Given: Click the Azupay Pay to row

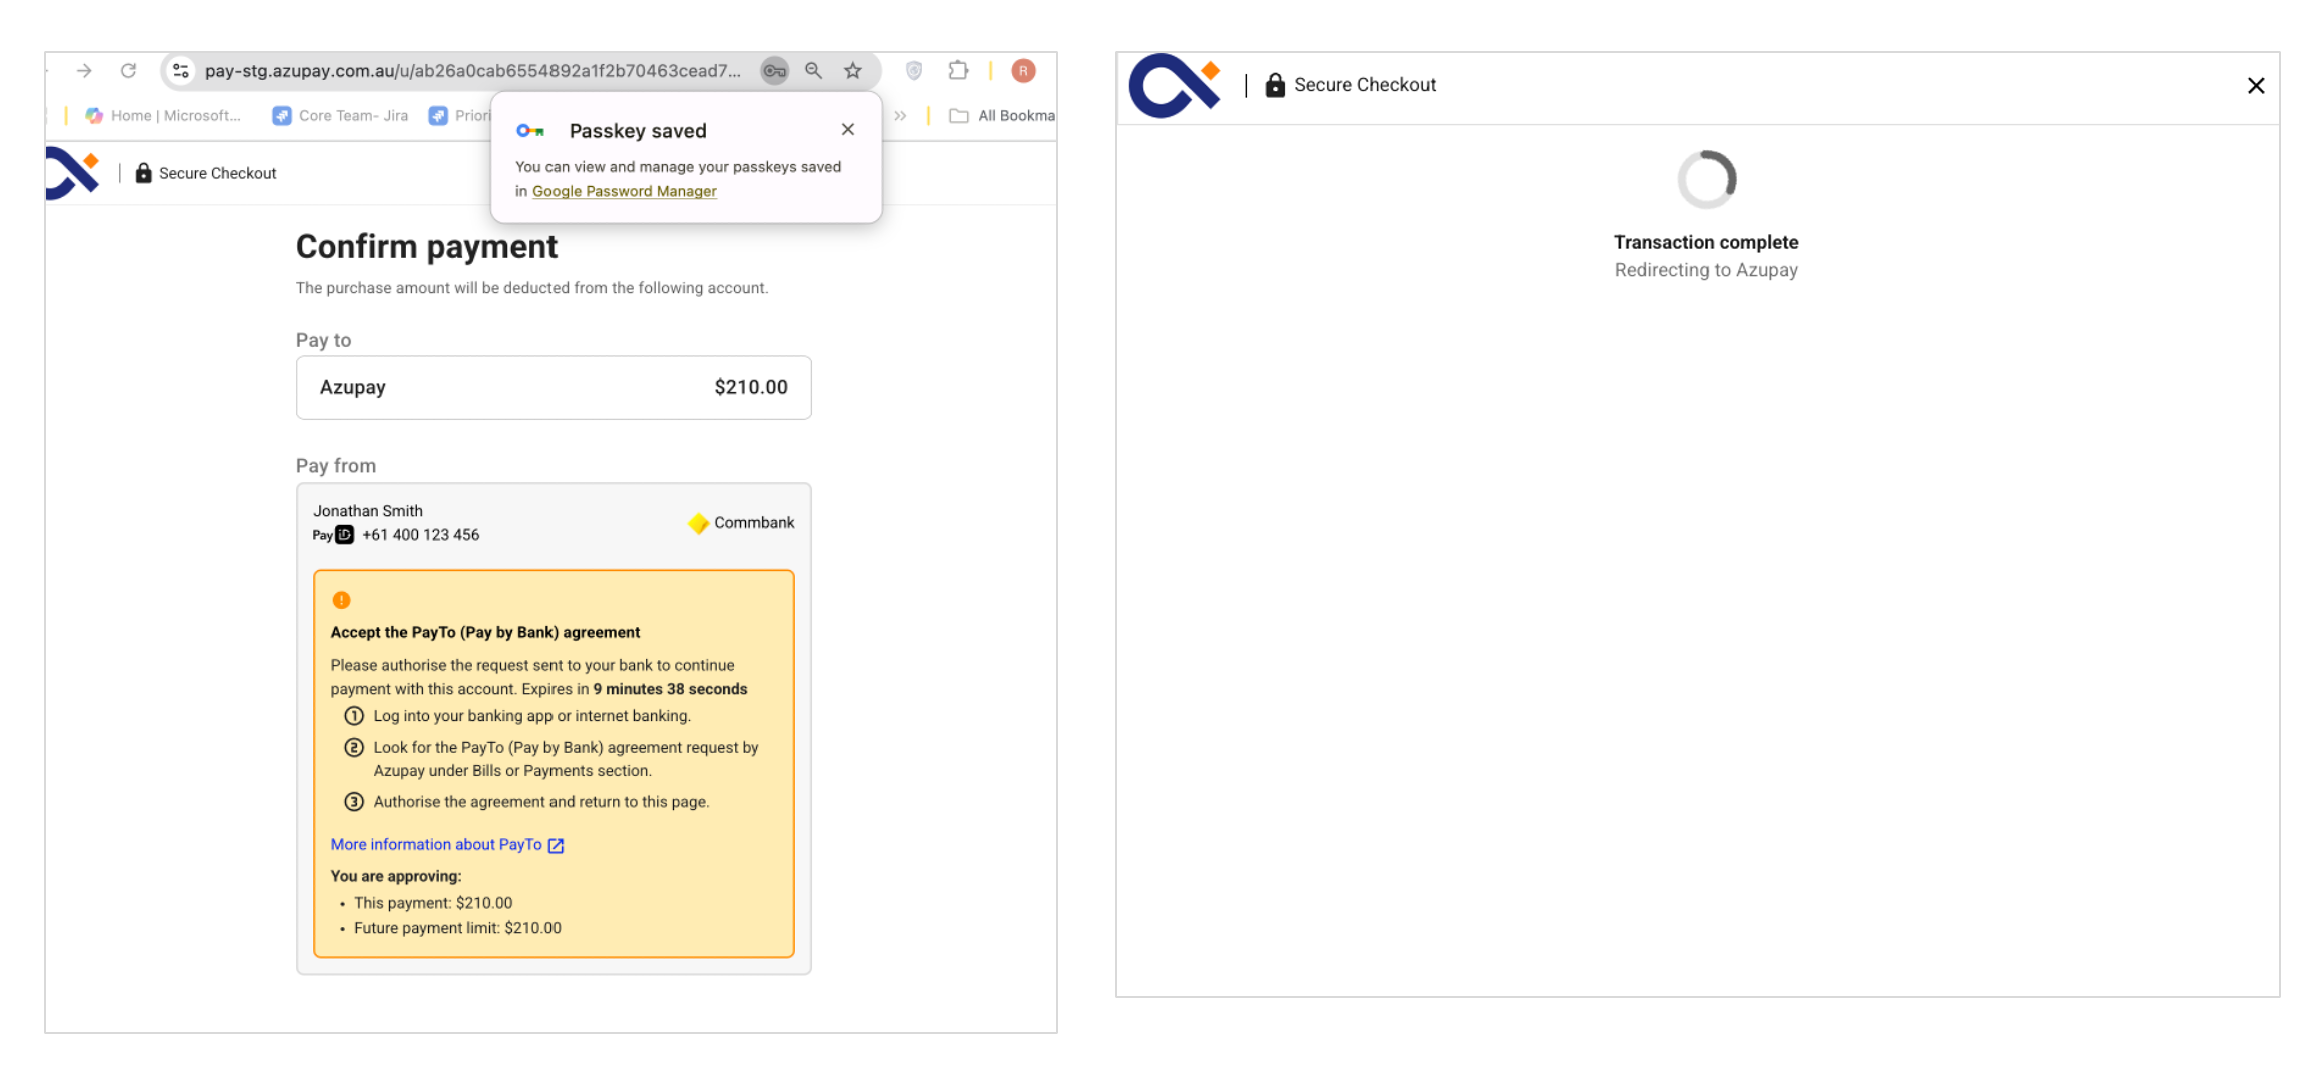Looking at the screenshot, I should coord(554,388).
